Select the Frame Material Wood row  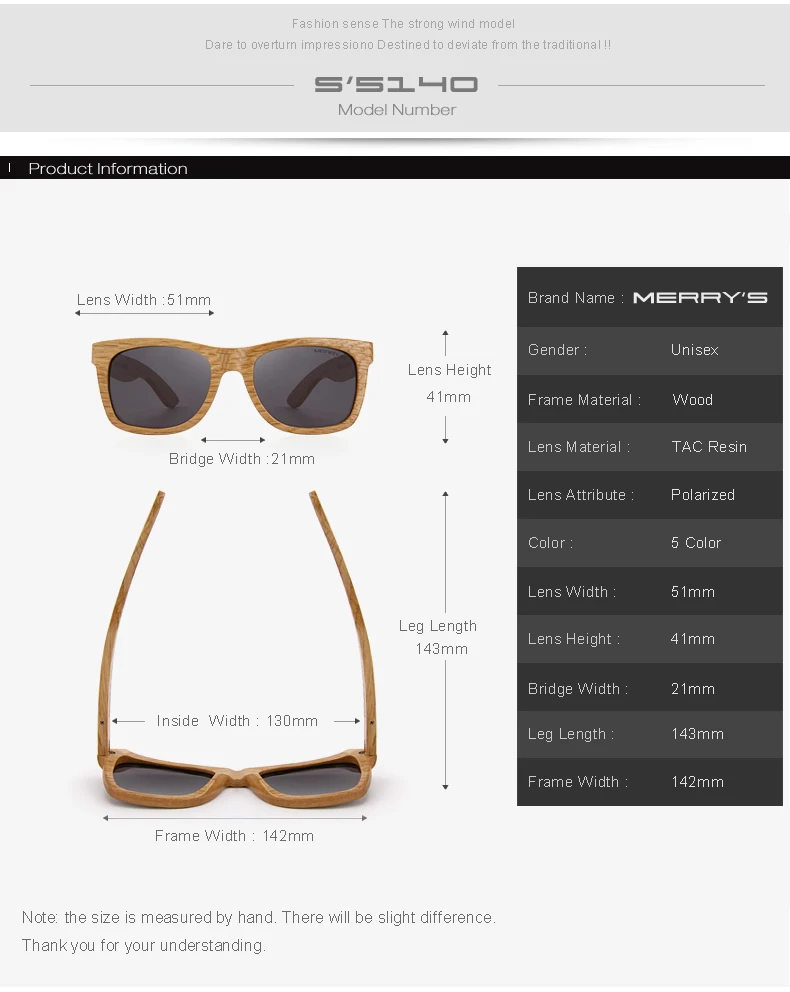650,399
